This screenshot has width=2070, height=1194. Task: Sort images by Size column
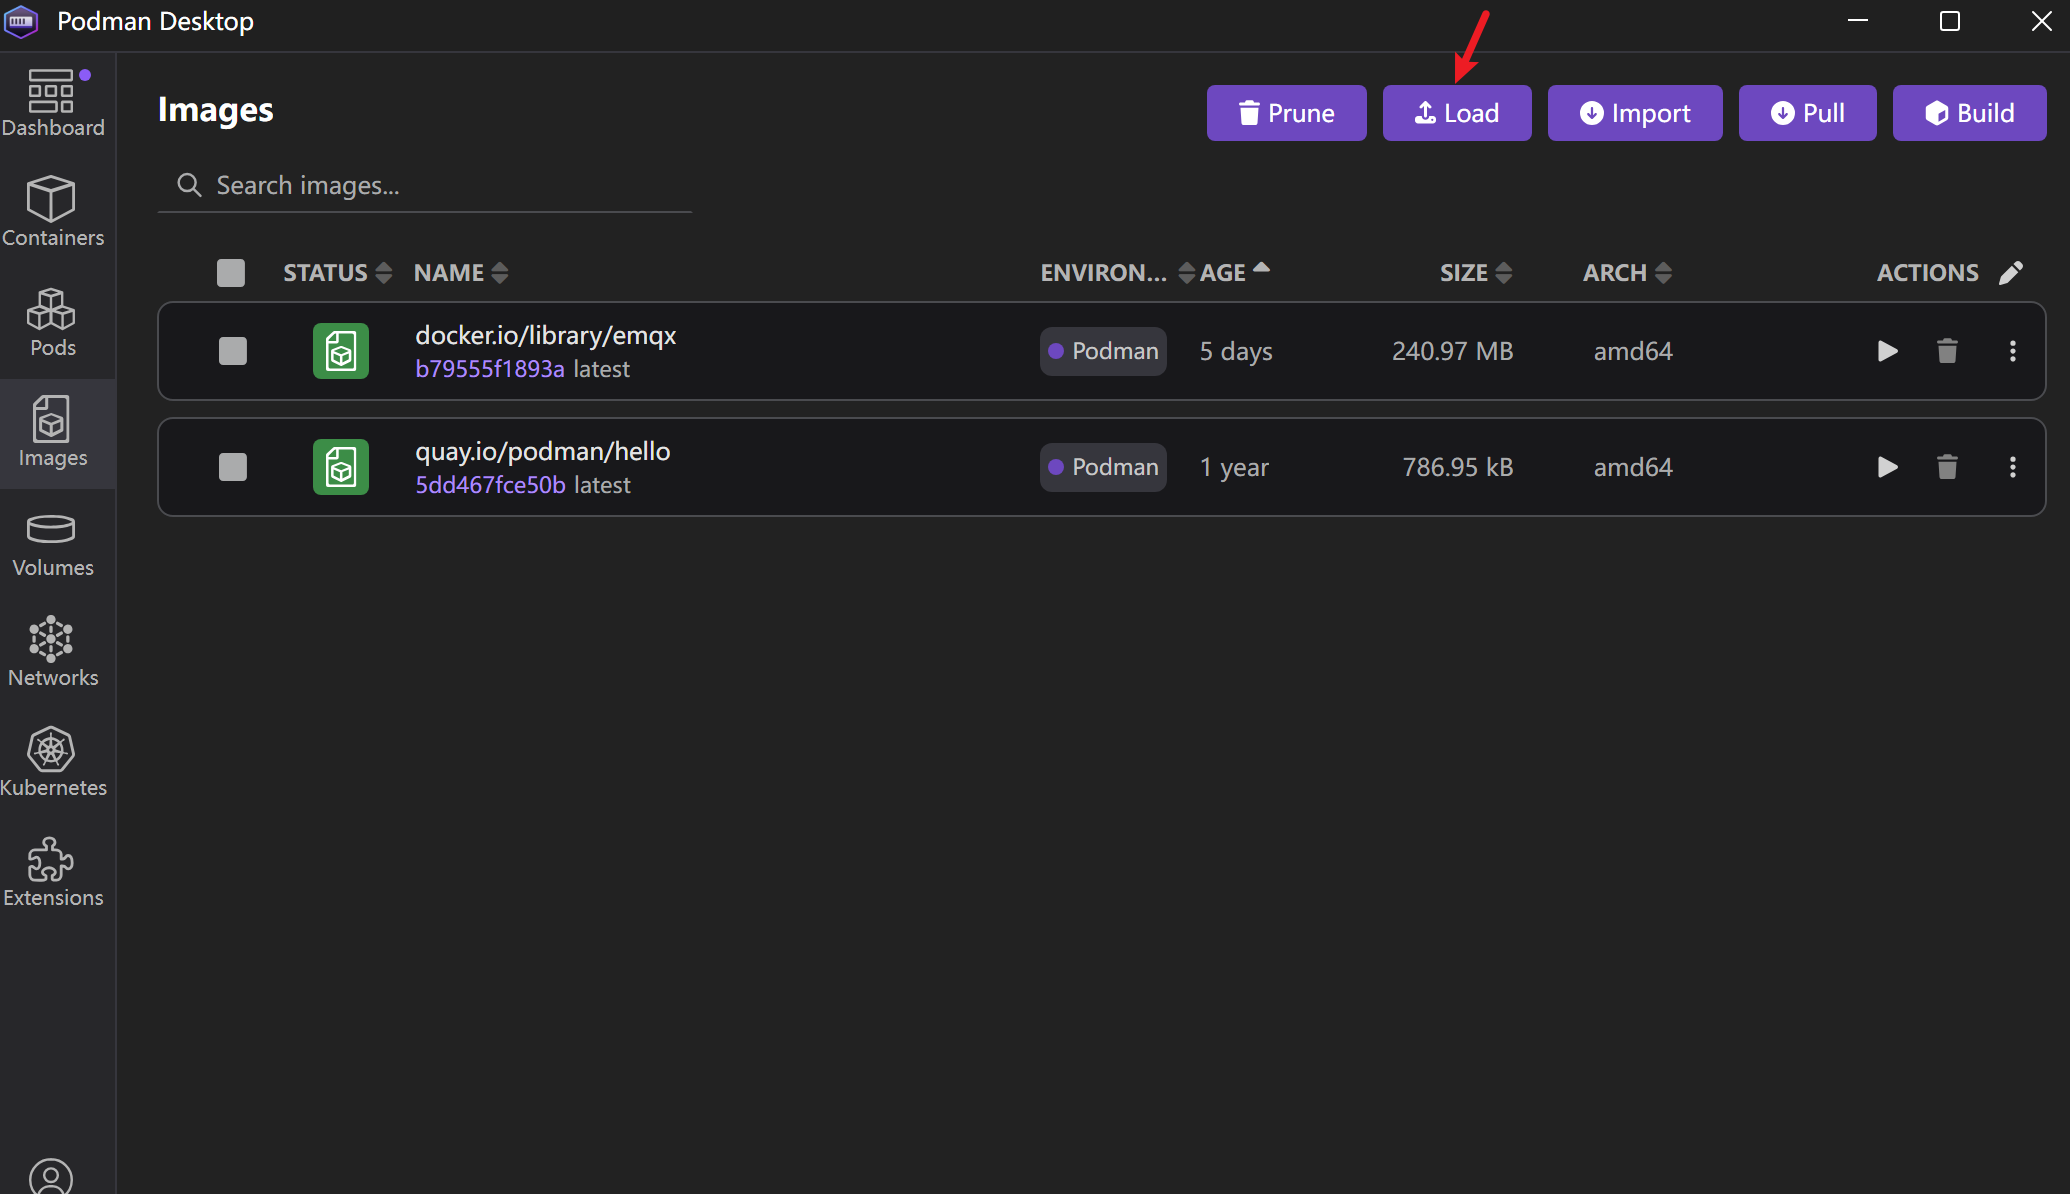(x=1475, y=273)
